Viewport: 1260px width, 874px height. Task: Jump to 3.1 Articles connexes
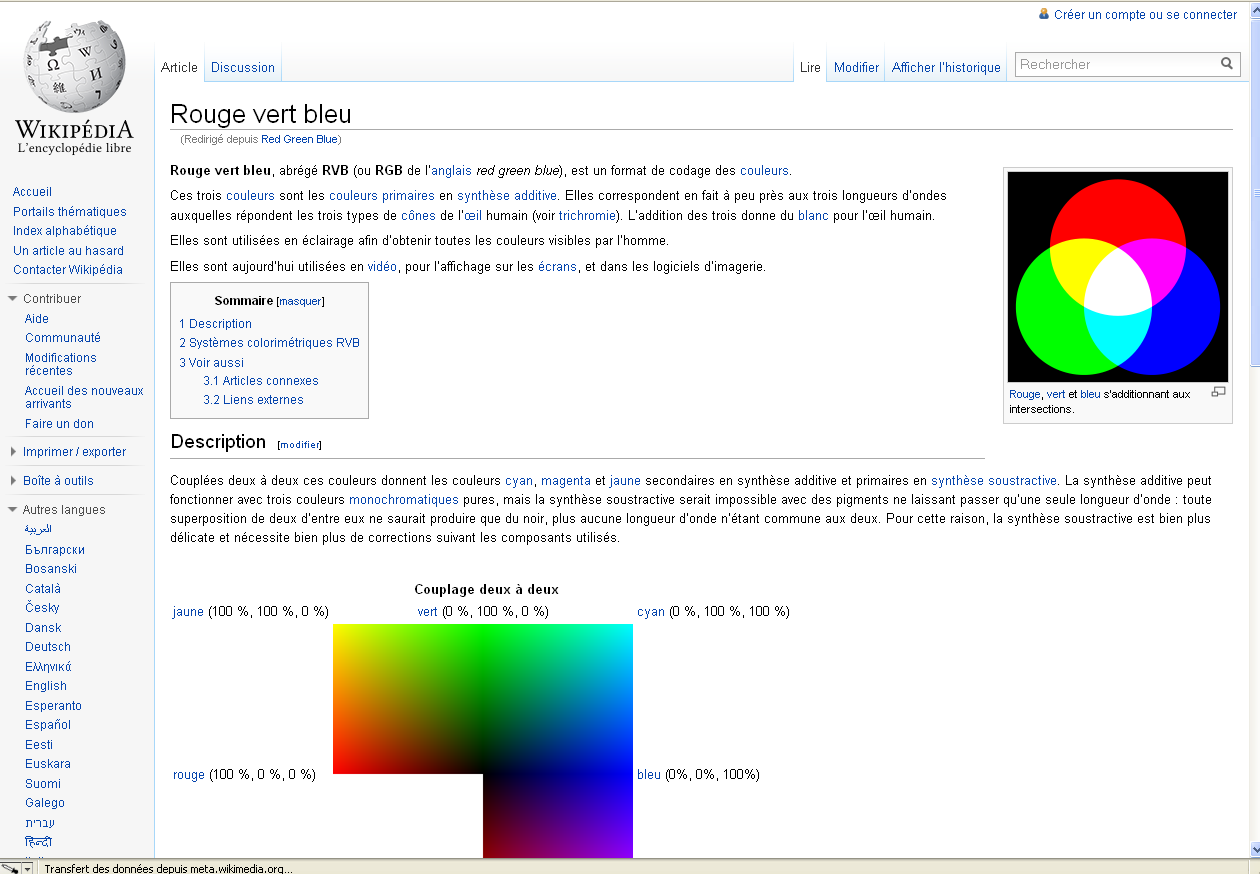click(261, 381)
